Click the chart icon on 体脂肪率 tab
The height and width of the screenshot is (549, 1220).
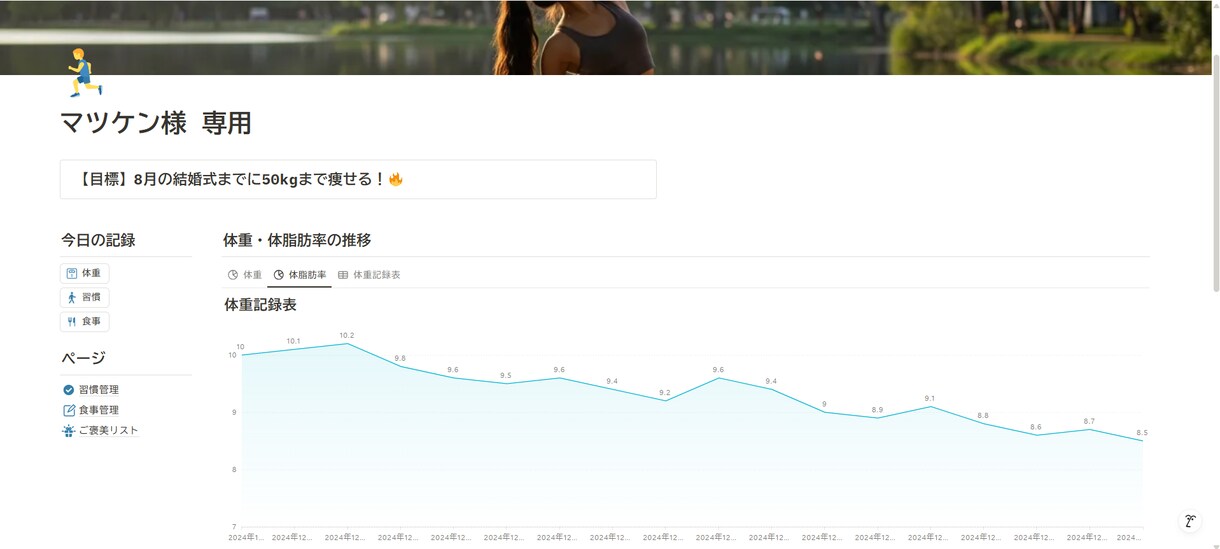coord(279,275)
